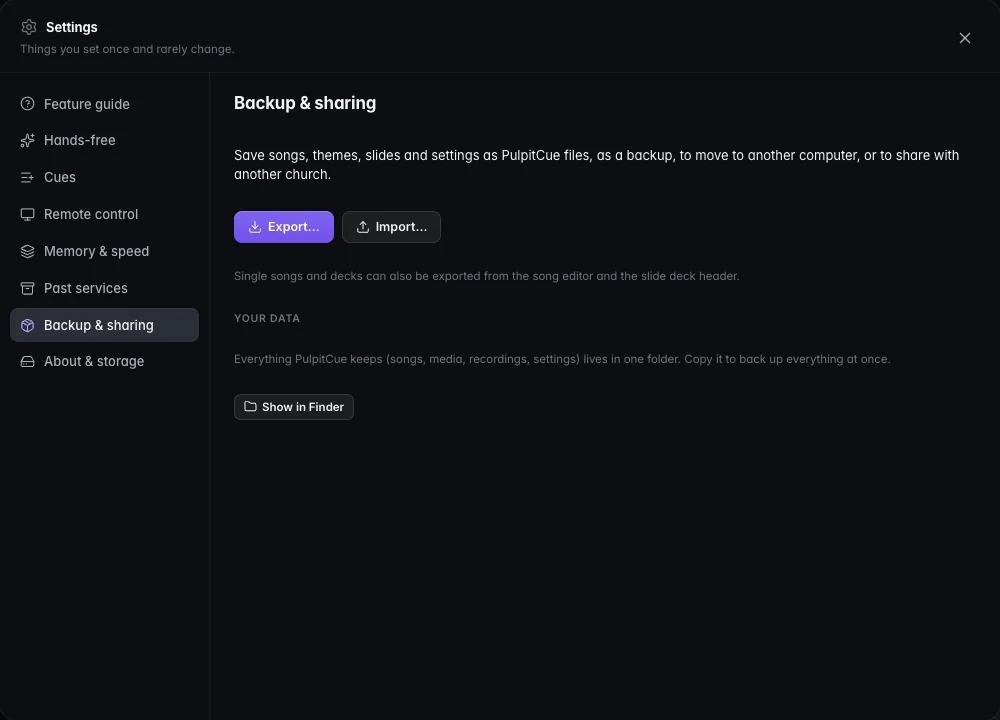Click the Past services archive icon
The image size is (1000, 720).
coord(27,288)
